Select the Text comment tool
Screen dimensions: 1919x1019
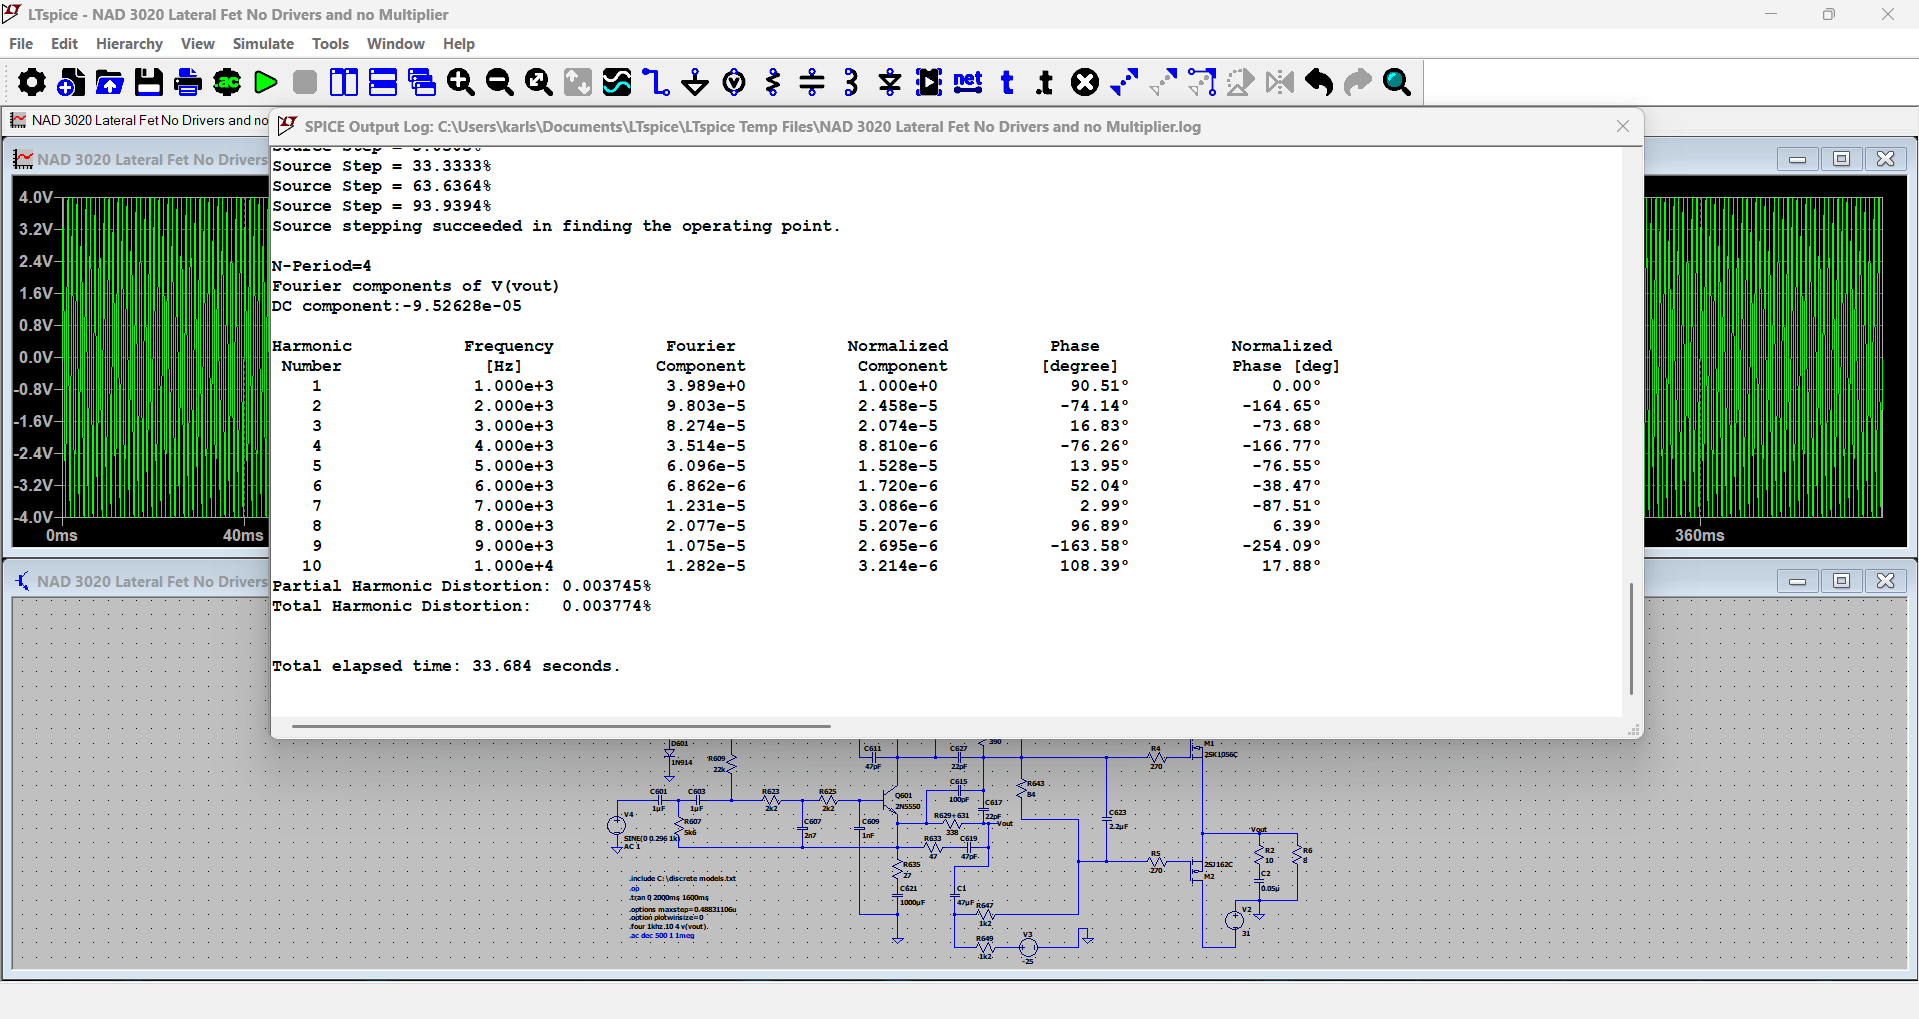[x=1007, y=82]
